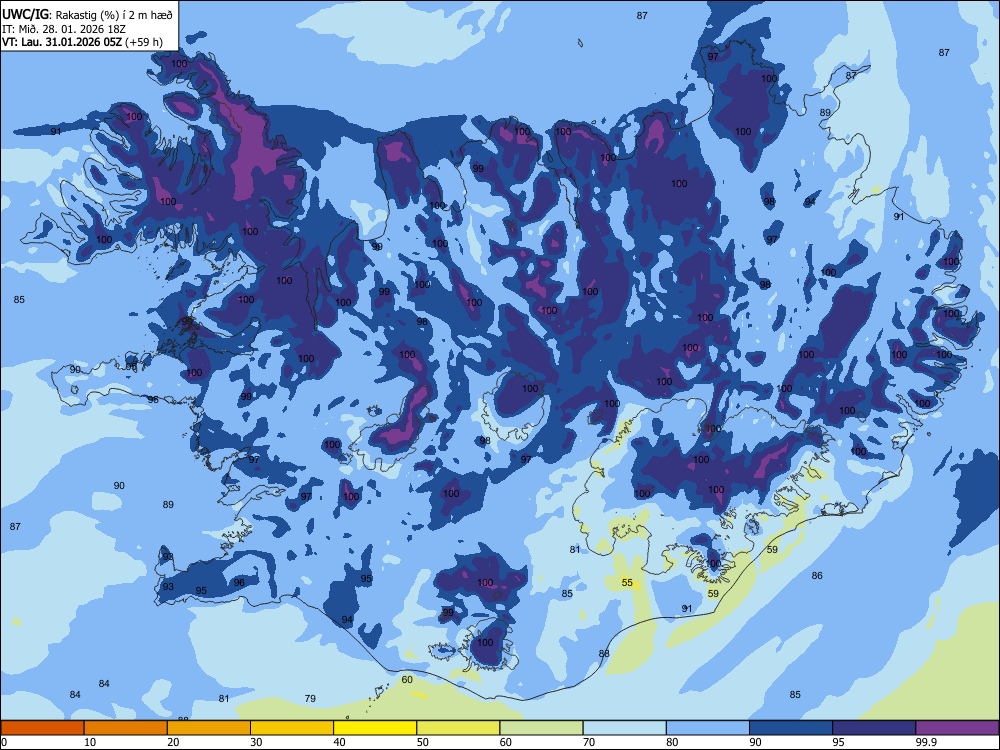Select the amber 20–30 legend color
Viewport: 1000px width, 750px height.
pyautogui.click(x=209, y=728)
